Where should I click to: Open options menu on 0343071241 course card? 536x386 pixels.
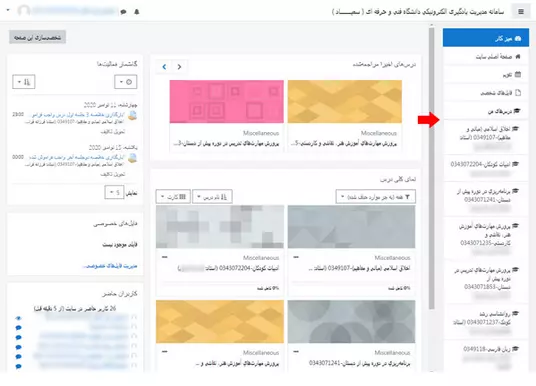(x=296, y=351)
